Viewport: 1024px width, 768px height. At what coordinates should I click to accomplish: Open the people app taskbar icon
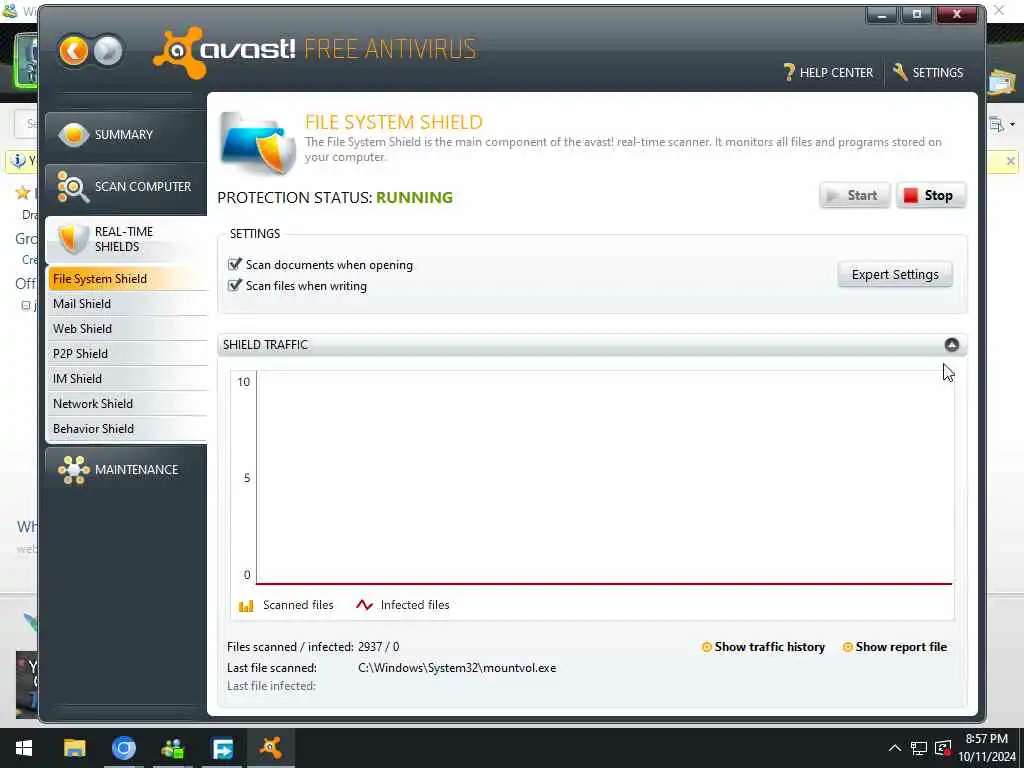(173, 748)
